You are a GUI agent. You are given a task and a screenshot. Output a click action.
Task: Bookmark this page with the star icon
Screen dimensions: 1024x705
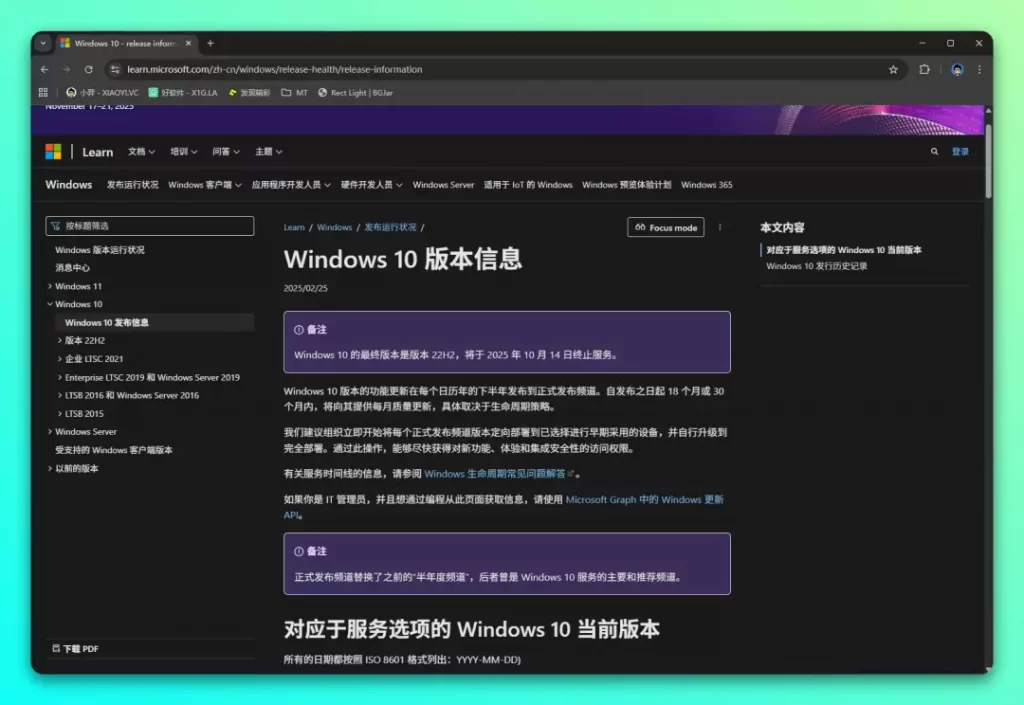pos(892,69)
